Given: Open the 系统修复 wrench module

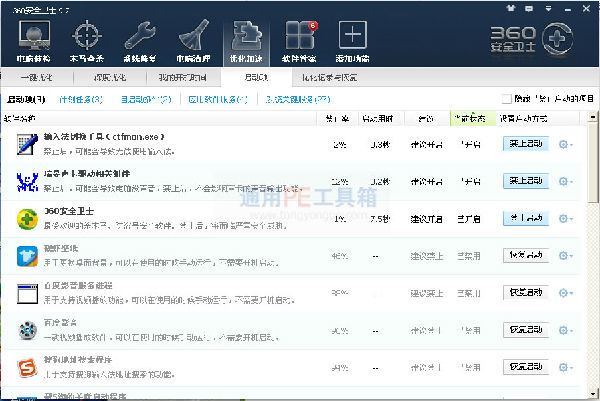Looking at the screenshot, I should tap(140, 41).
